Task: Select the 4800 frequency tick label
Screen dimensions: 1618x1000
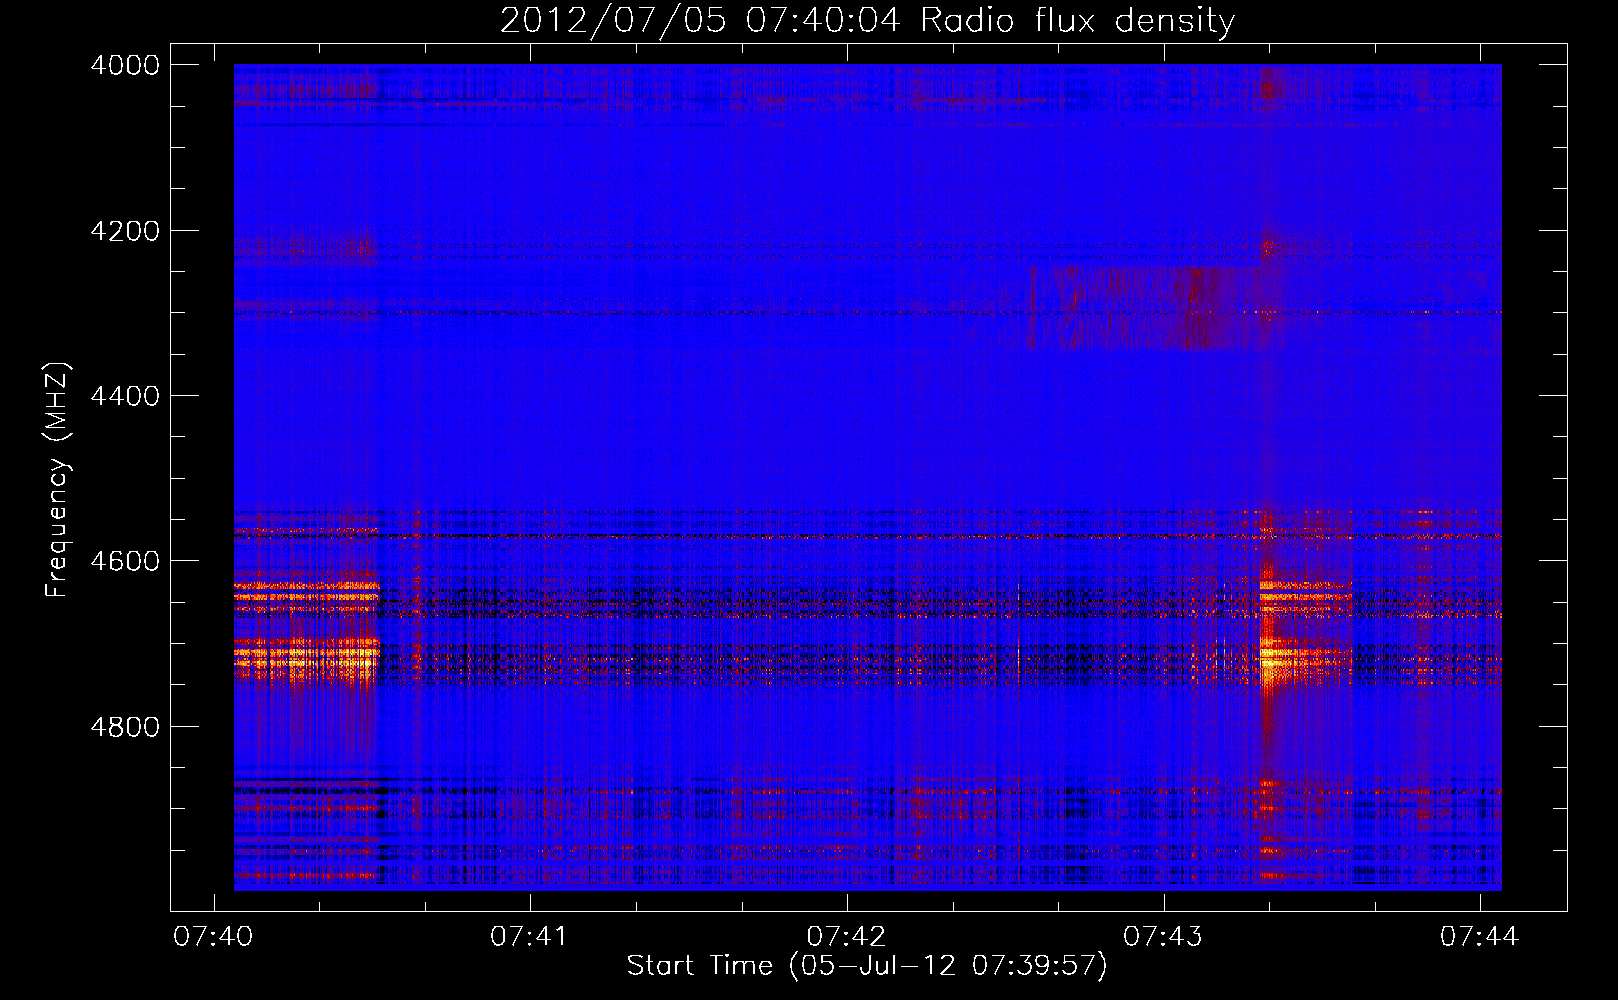Action: tap(125, 727)
